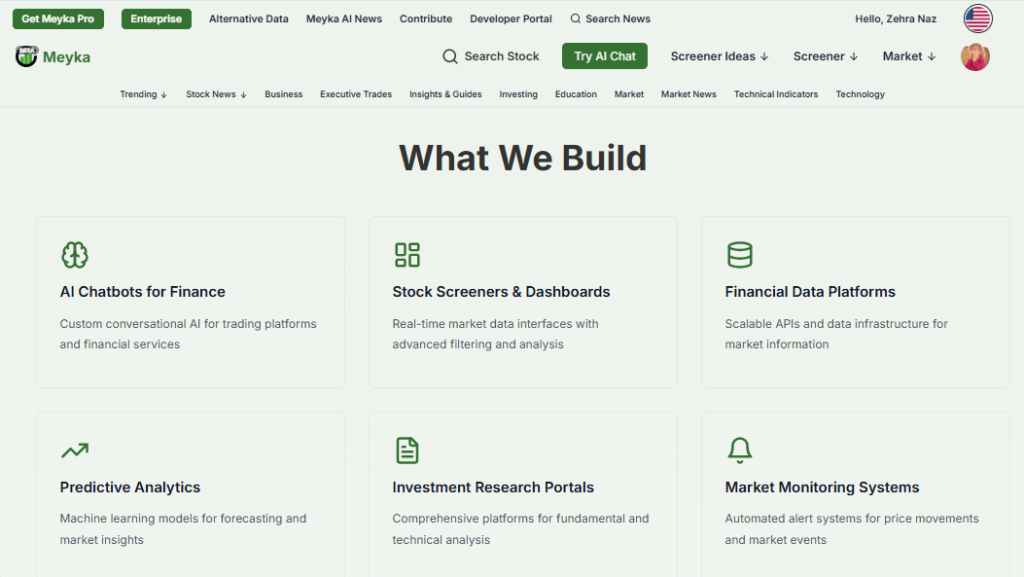
Task: Select Executive Trades in the navigation
Action: coord(355,94)
